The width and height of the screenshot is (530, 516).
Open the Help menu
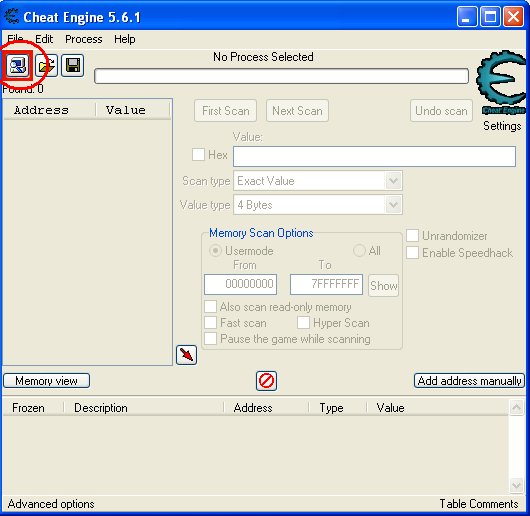click(x=125, y=39)
